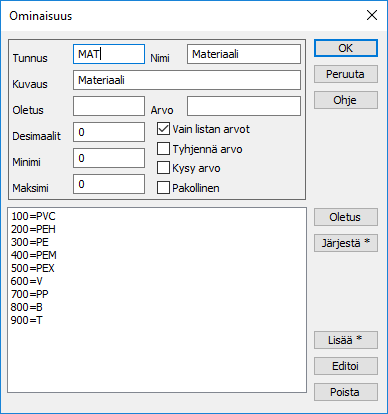The width and height of the screenshot is (388, 414).
Task: Check the Kysy arvo option
Action: (163, 168)
